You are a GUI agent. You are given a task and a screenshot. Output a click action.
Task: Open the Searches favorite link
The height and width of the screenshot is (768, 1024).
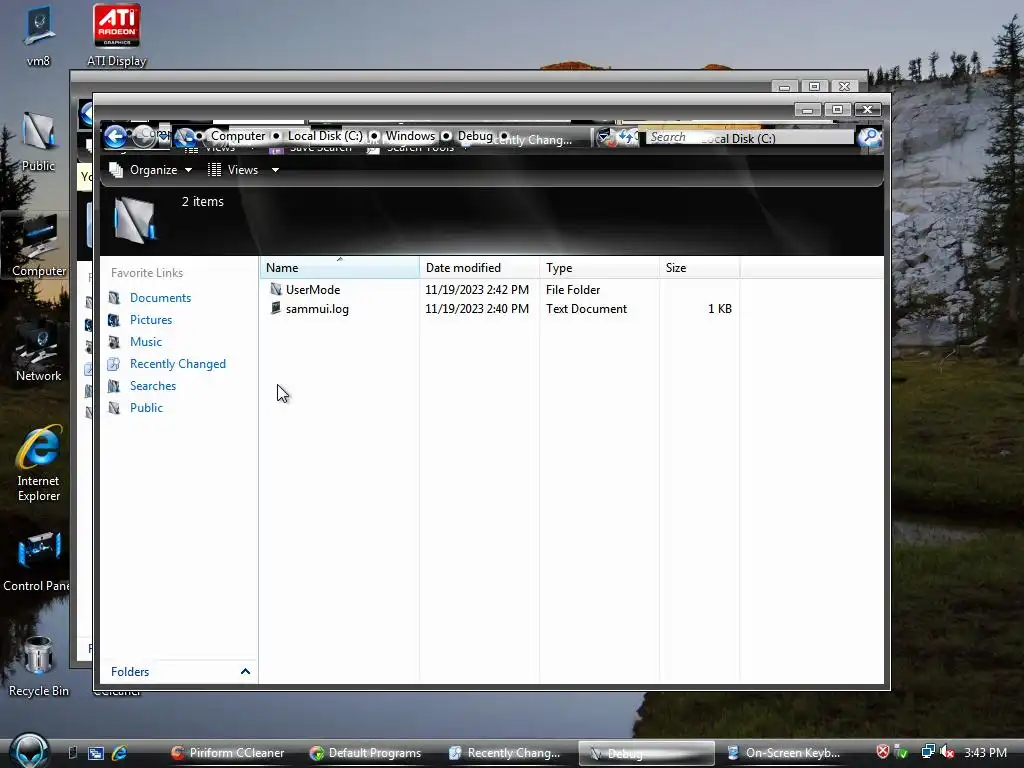(x=153, y=386)
